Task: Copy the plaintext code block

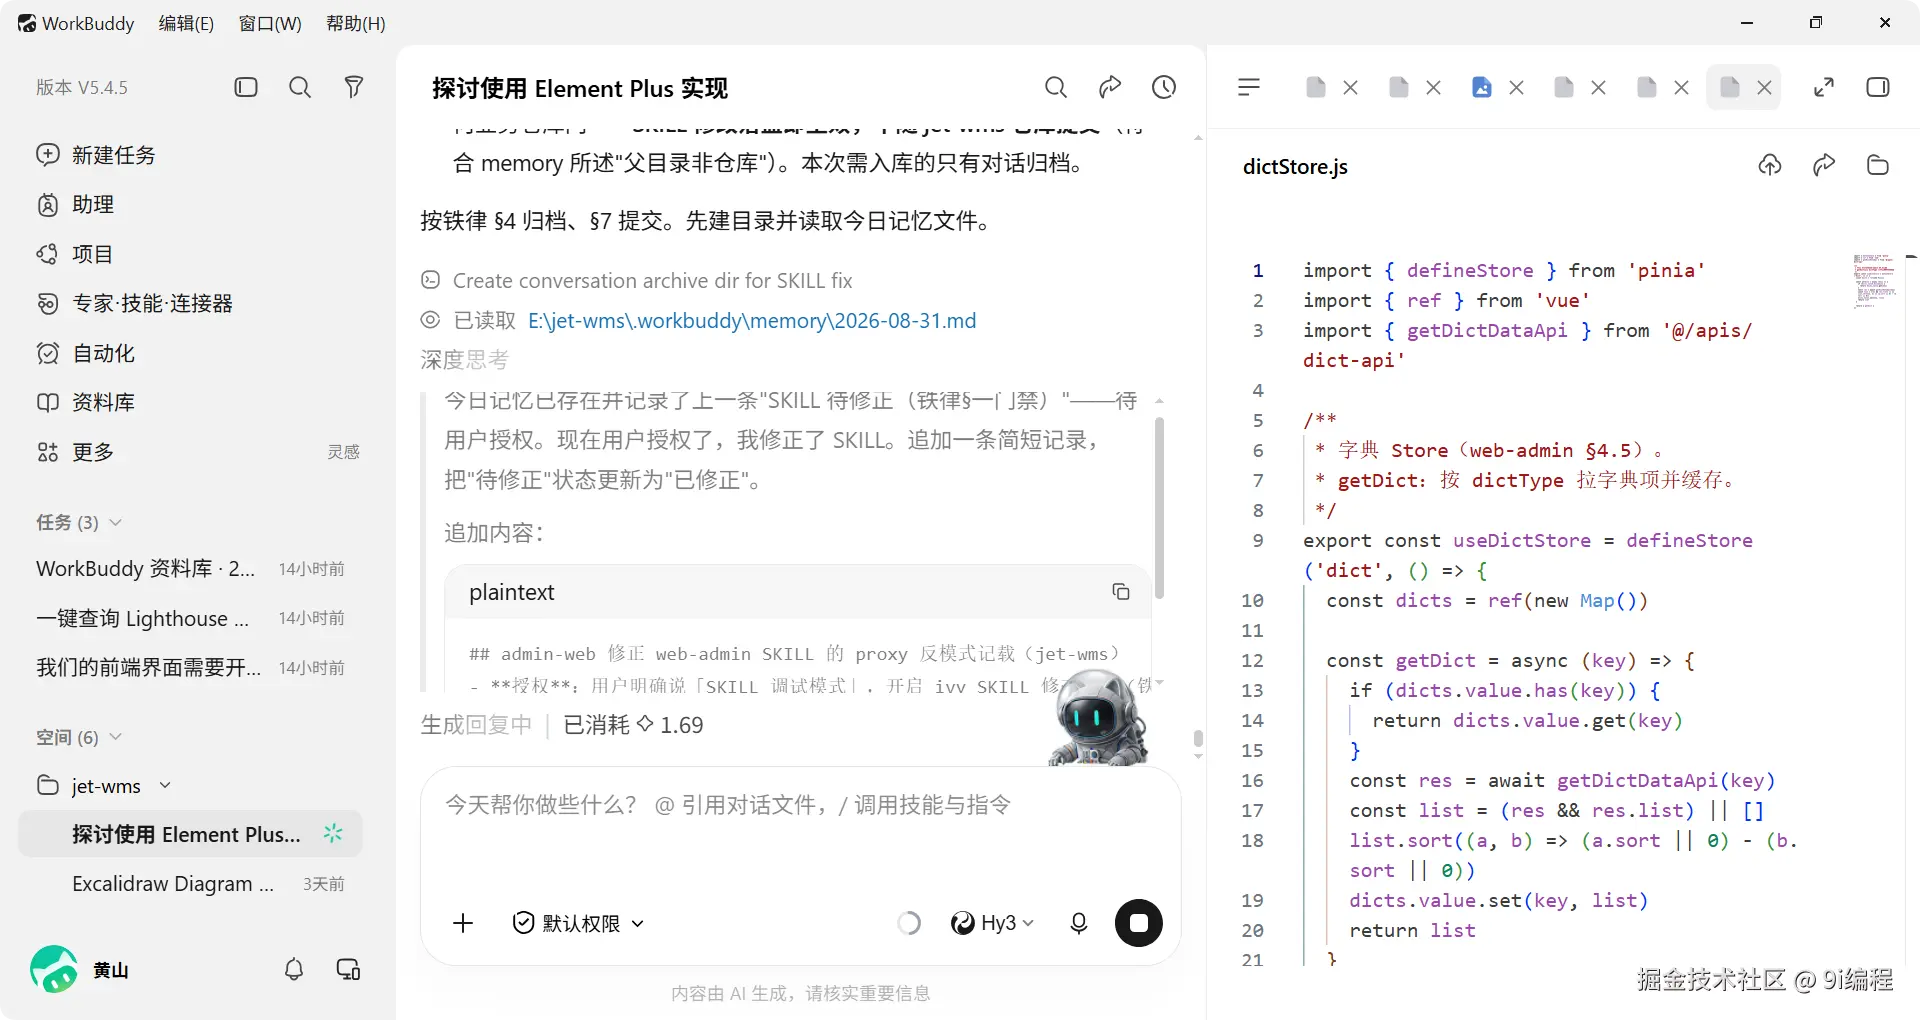Action: [x=1121, y=592]
